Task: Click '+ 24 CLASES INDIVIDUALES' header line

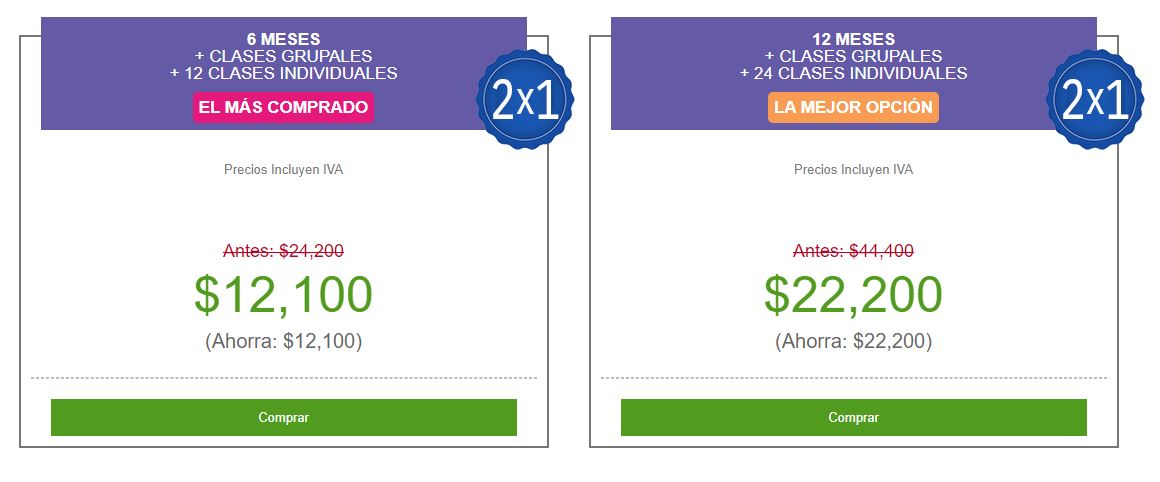Action: pyautogui.click(x=853, y=73)
